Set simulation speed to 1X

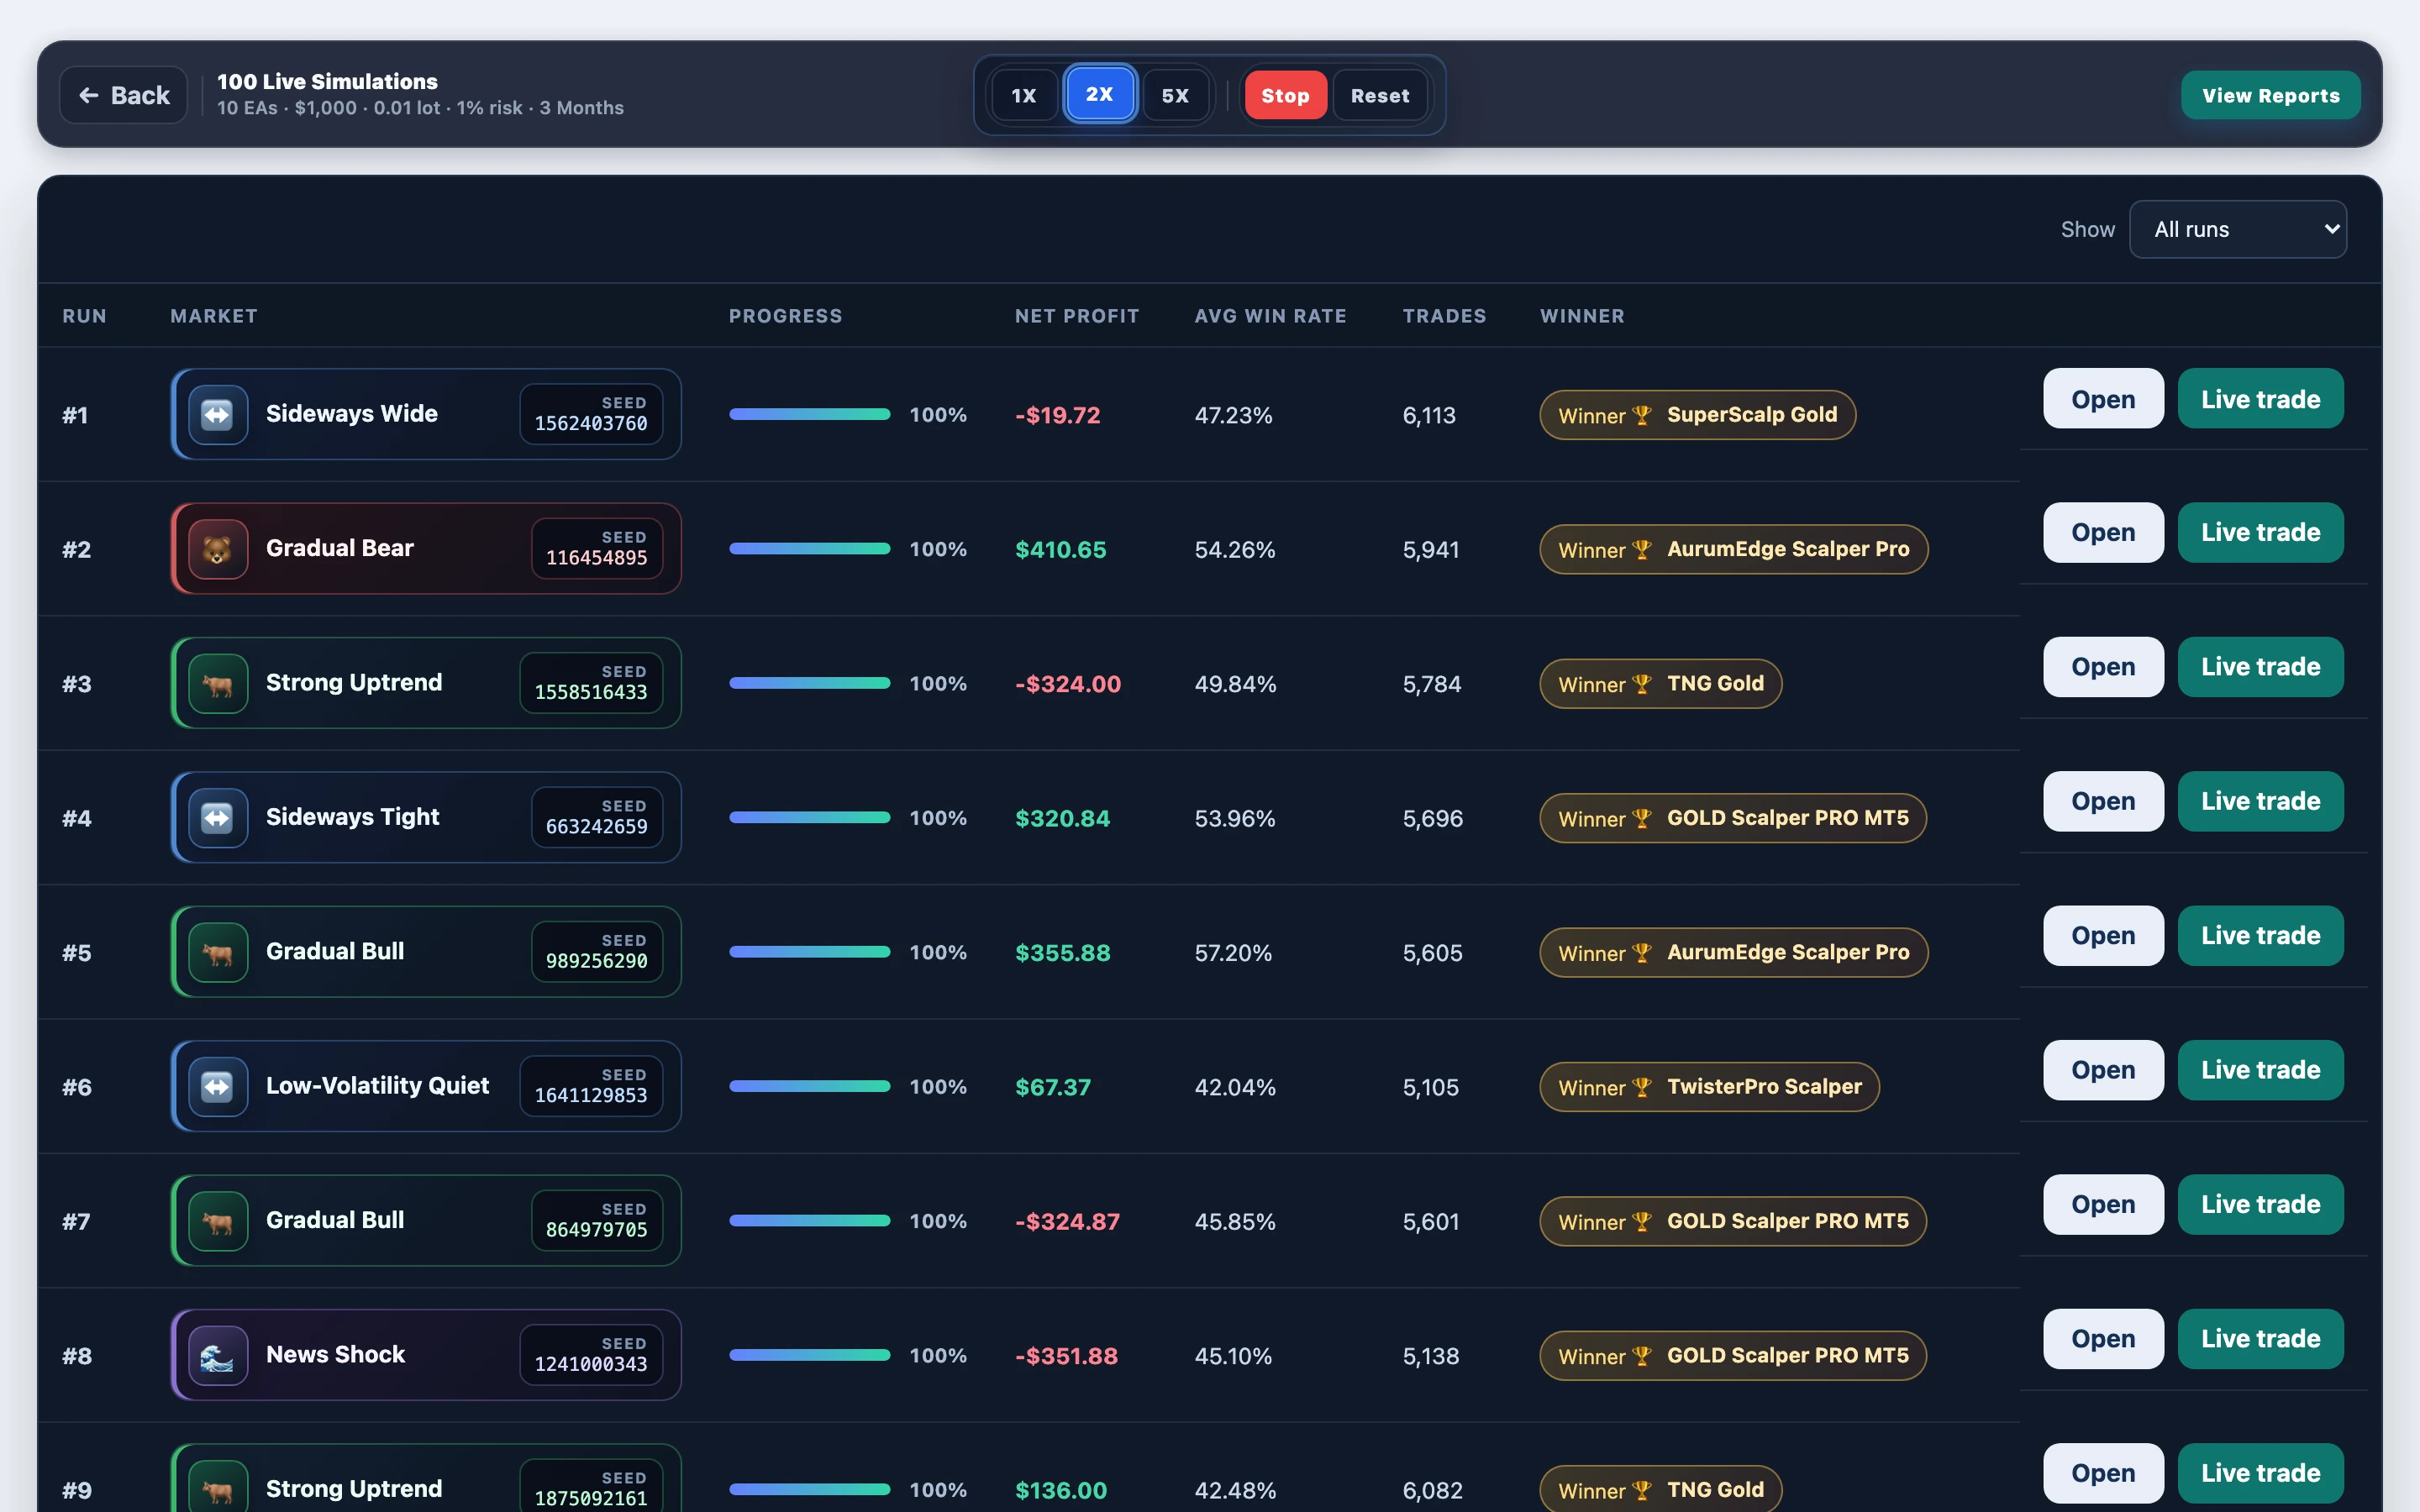(1023, 95)
